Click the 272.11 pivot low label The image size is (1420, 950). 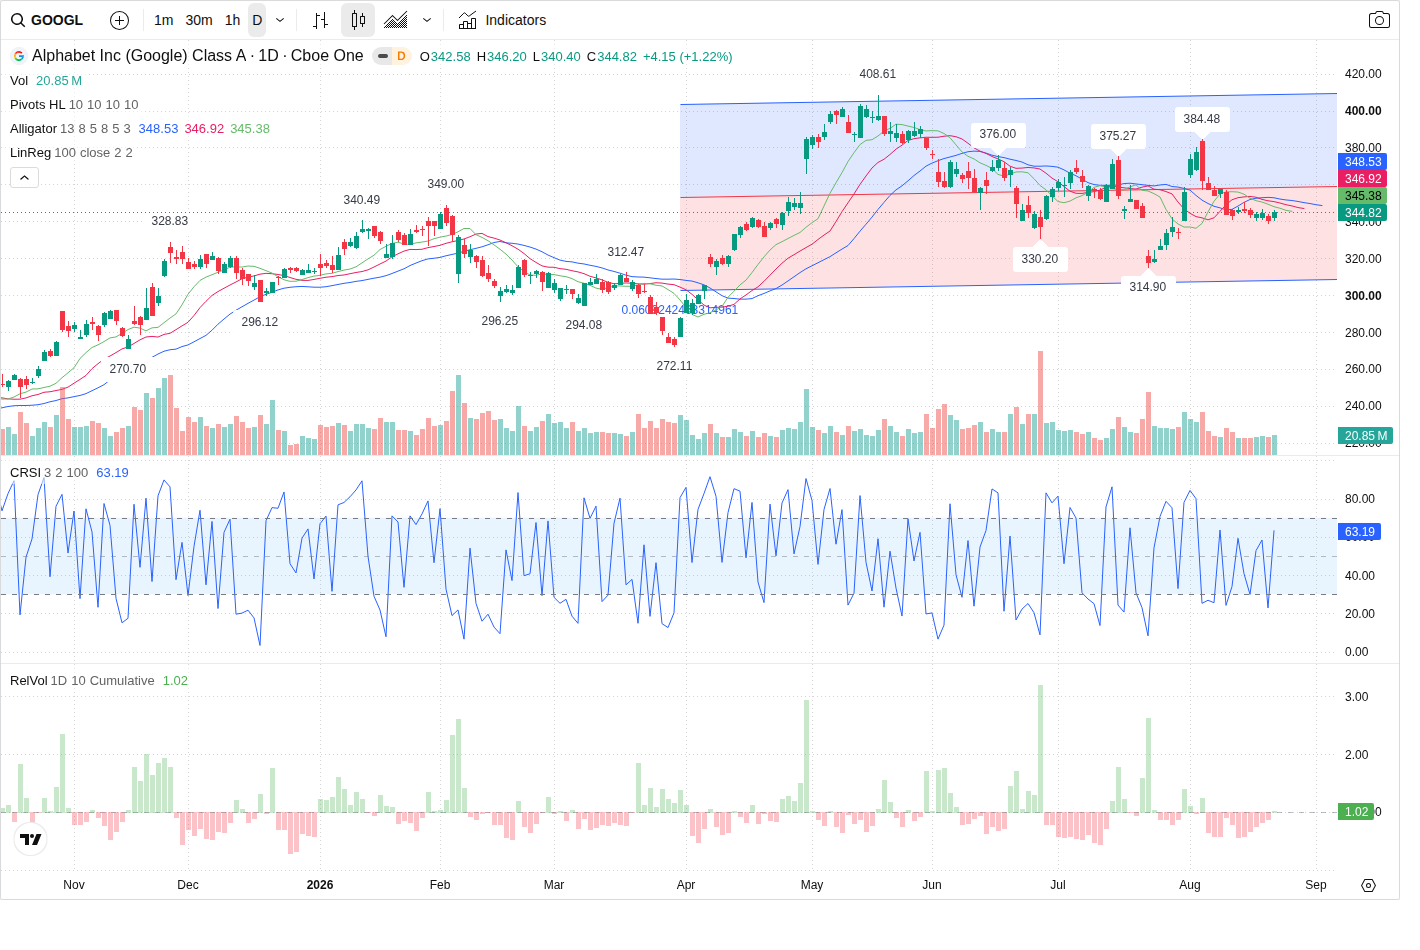(675, 366)
